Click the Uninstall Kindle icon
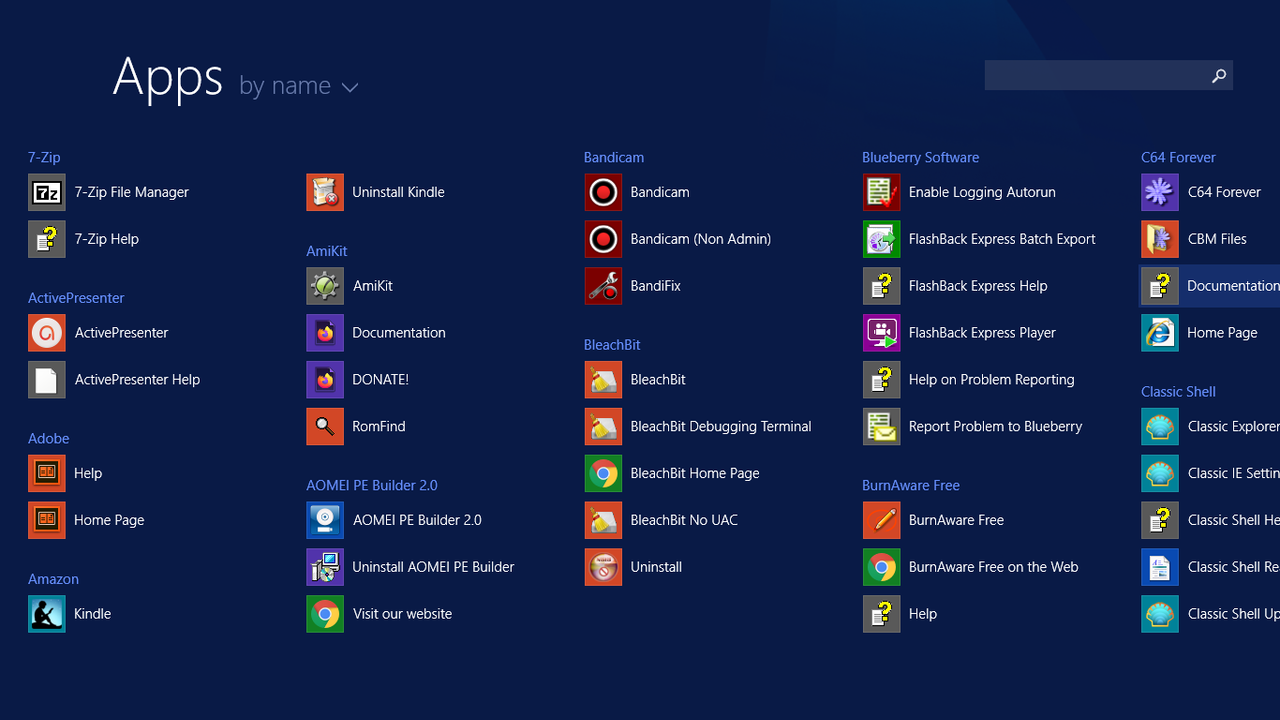Image resolution: width=1280 pixels, height=720 pixels. [x=325, y=192]
